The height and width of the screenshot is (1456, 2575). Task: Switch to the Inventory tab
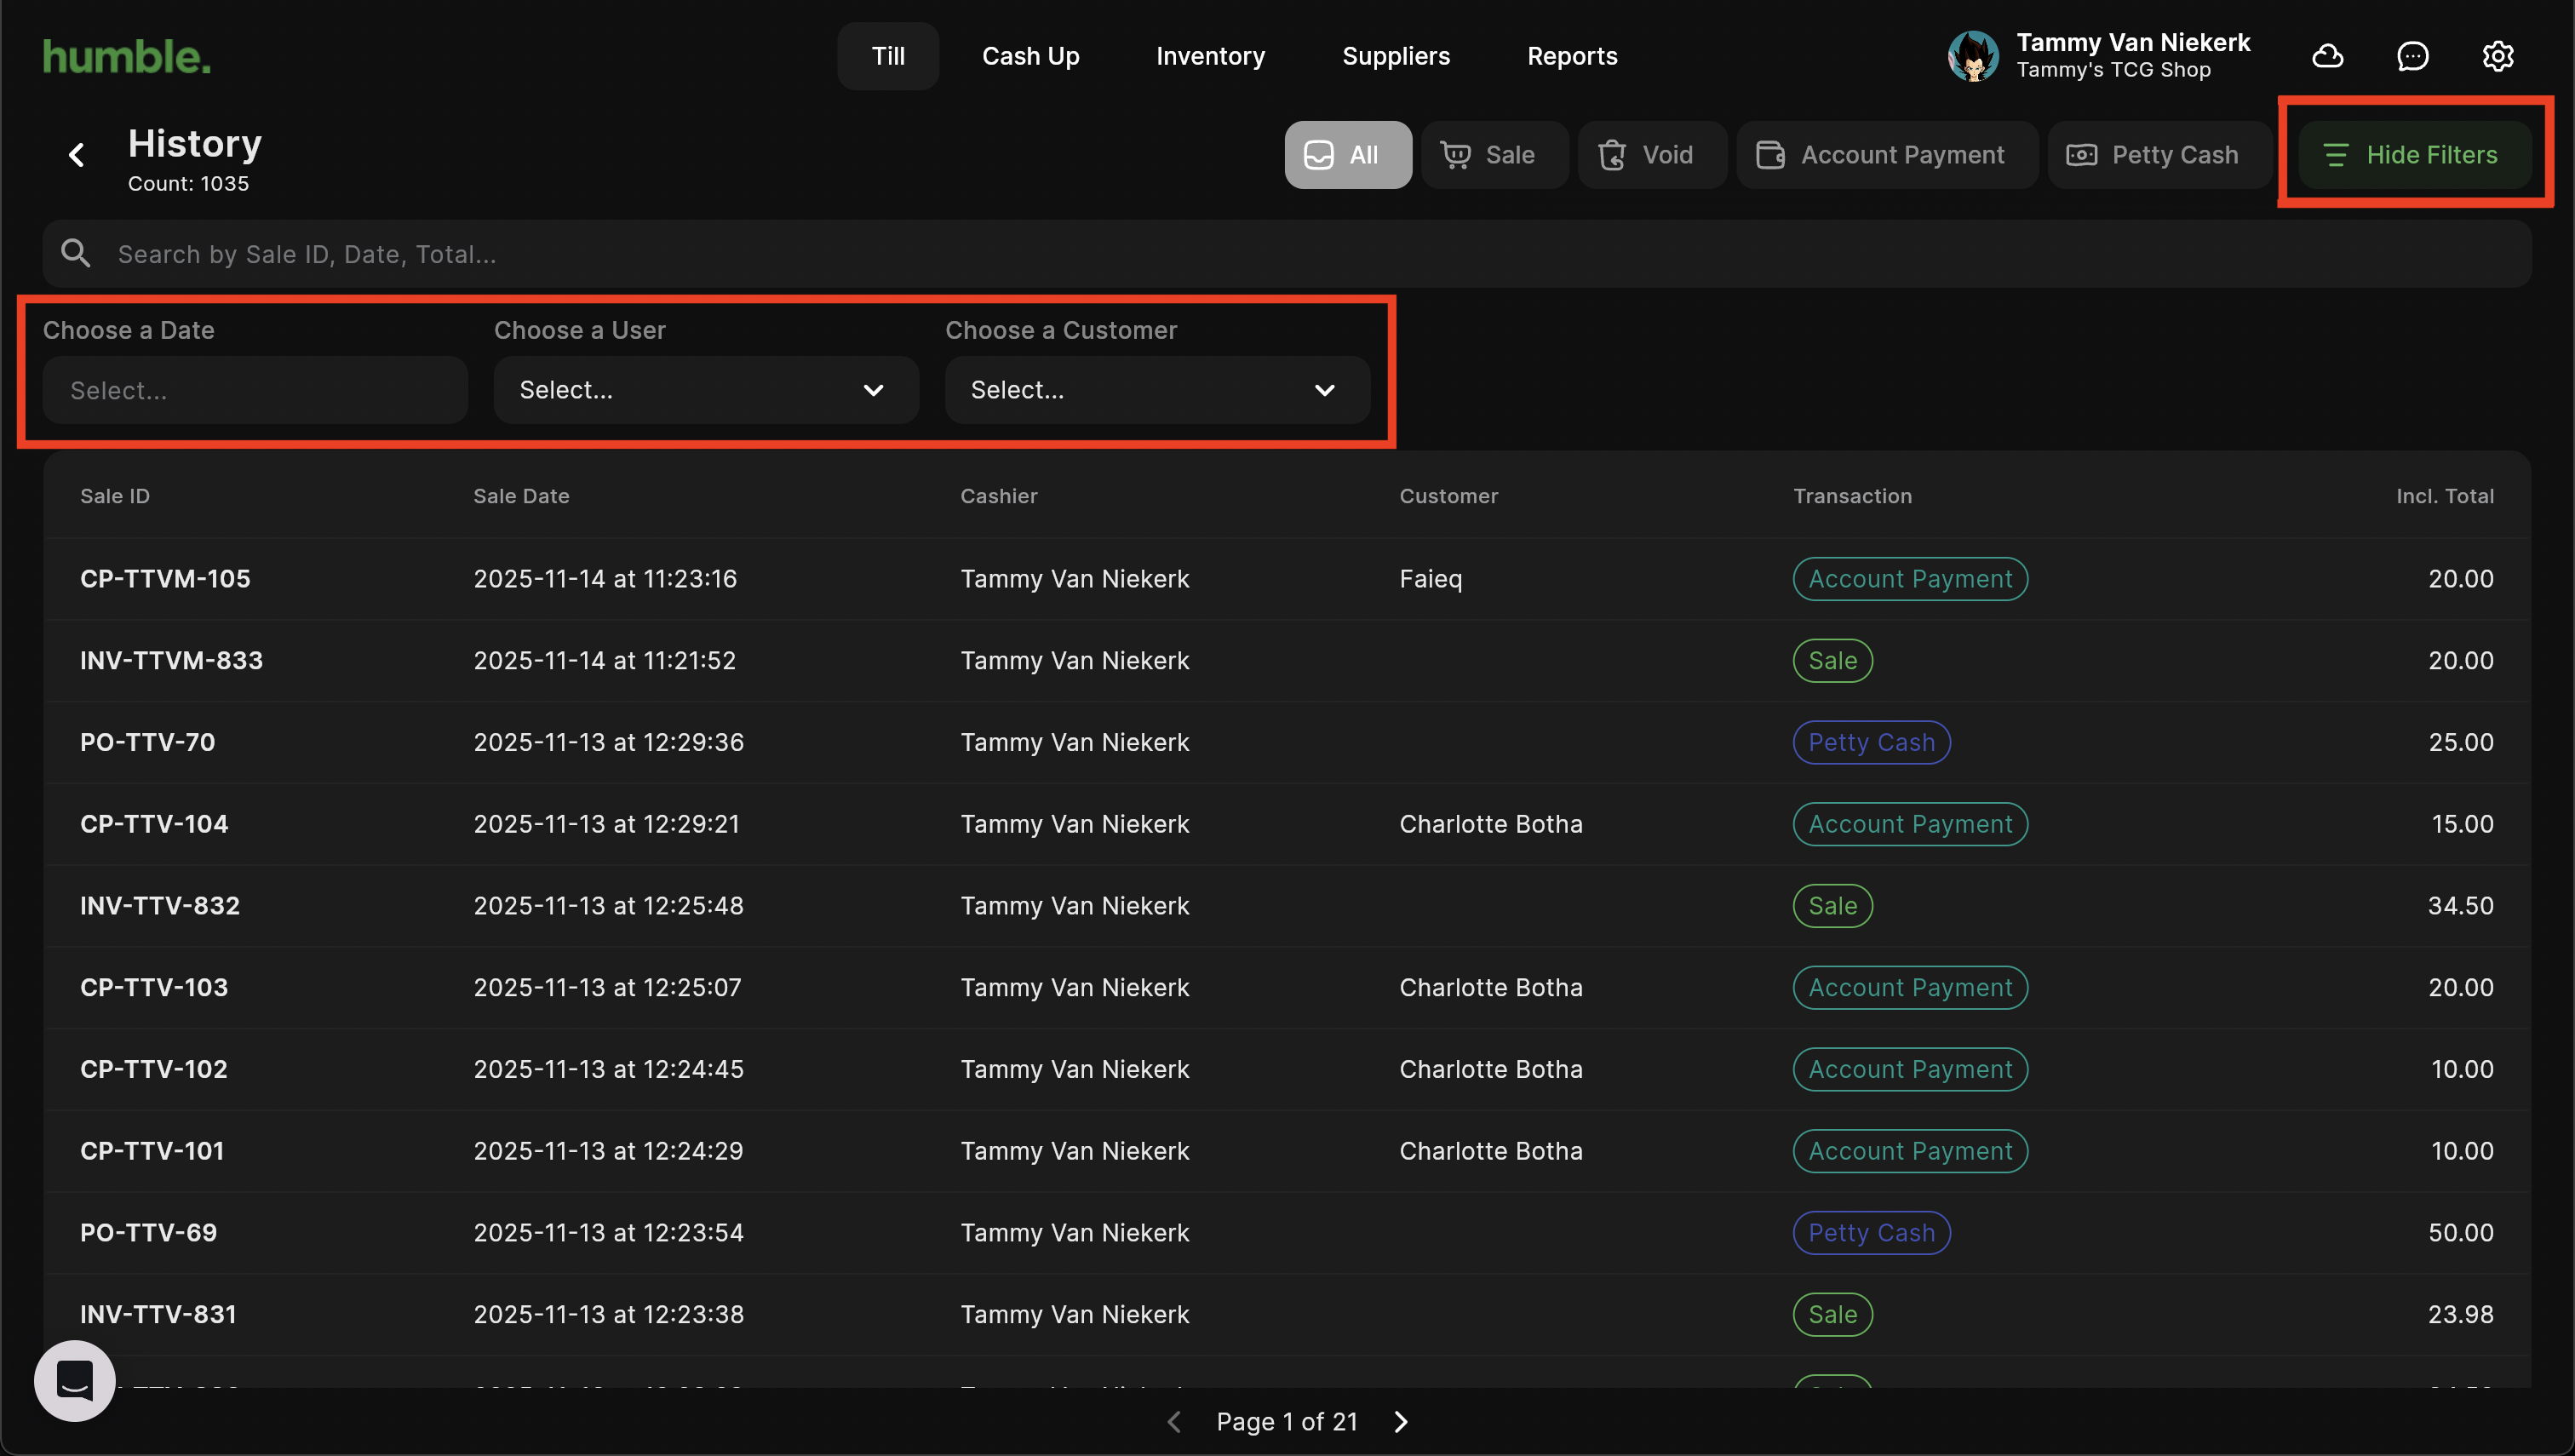click(x=1210, y=56)
